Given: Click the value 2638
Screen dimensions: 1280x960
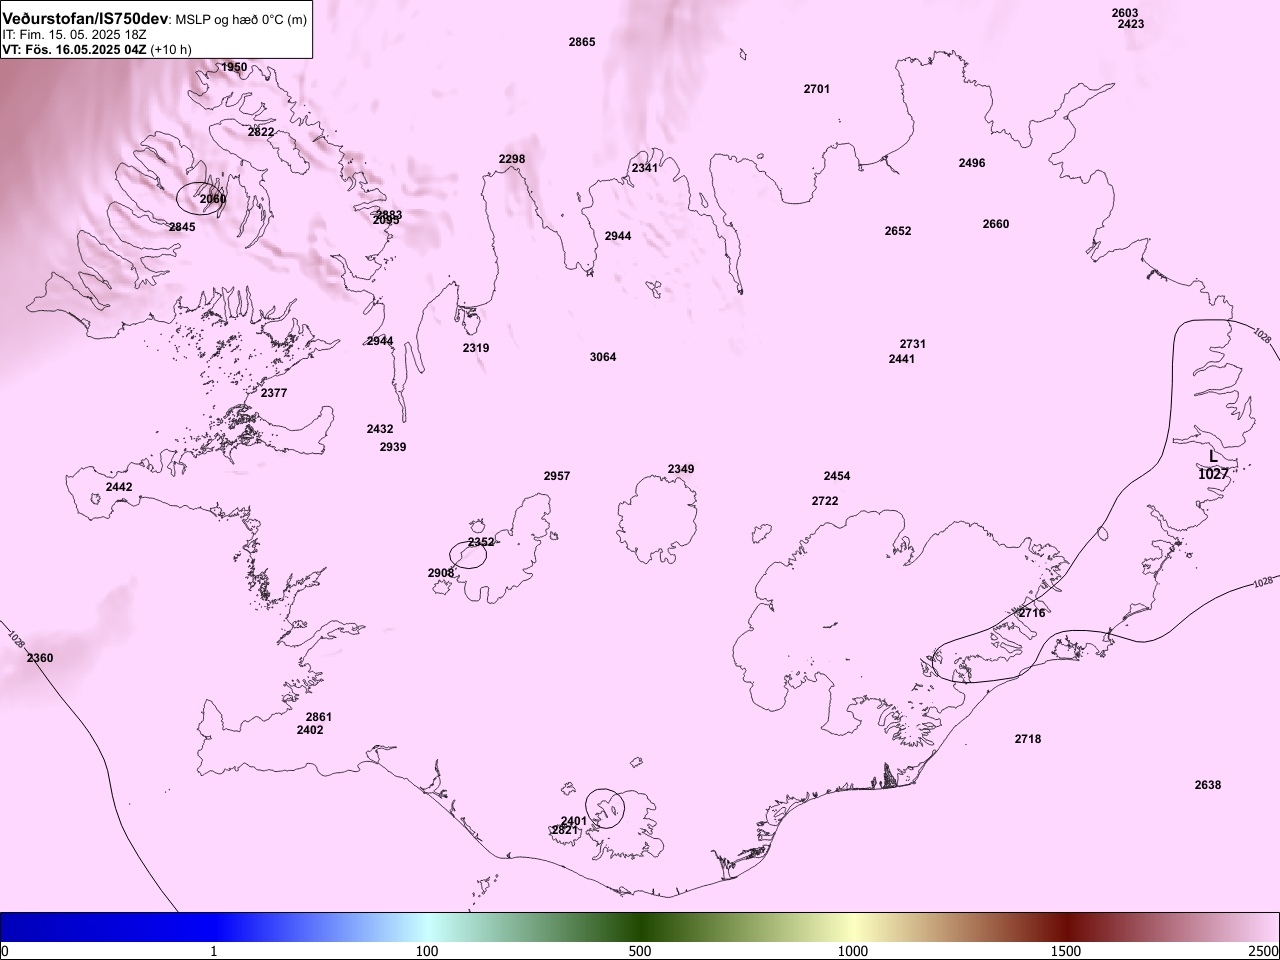Looking at the screenshot, I should click(x=1208, y=785).
